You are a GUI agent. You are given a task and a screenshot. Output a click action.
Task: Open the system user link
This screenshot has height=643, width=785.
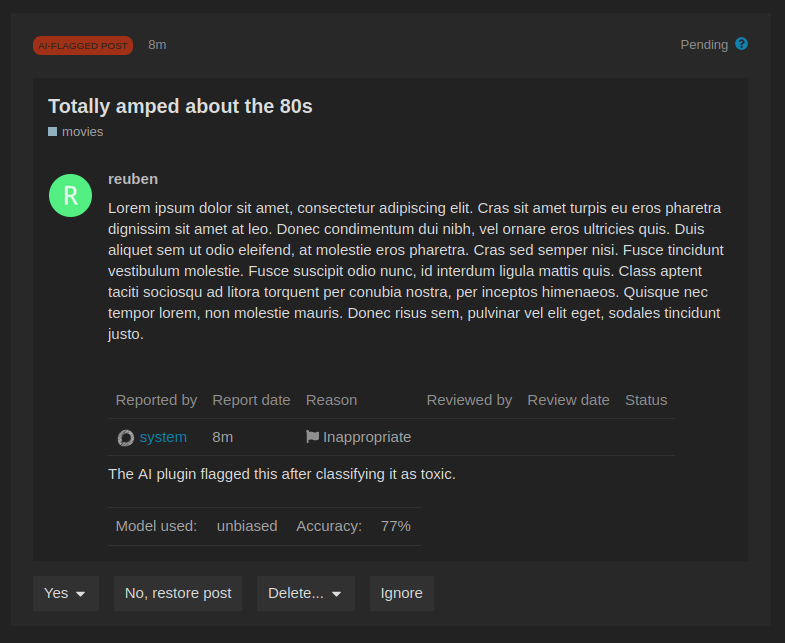point(163,437)
